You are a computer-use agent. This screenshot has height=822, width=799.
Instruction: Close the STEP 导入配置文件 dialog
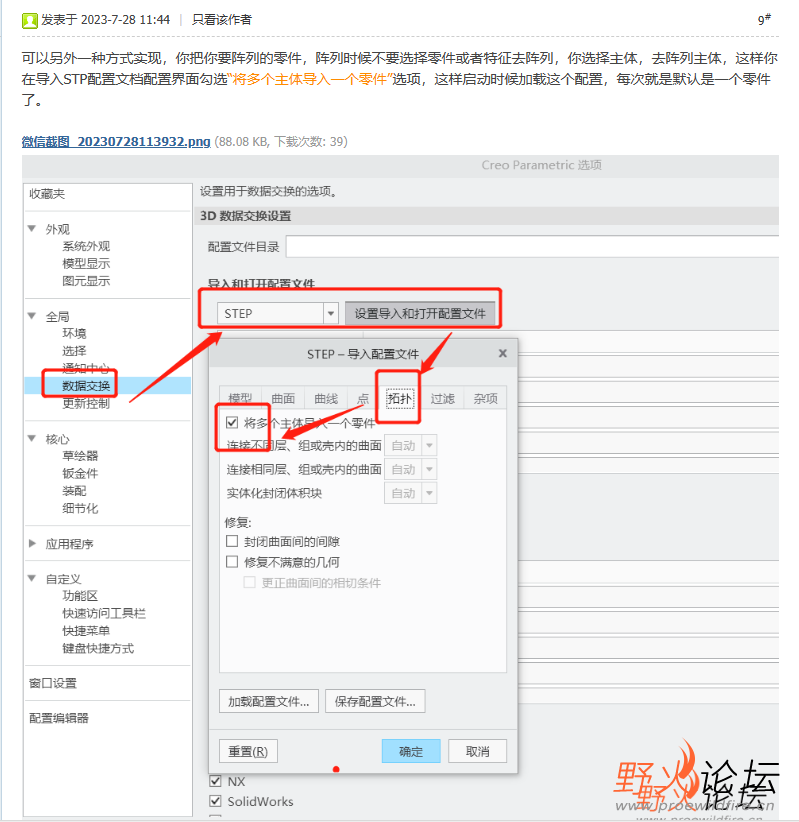point(503,353)
